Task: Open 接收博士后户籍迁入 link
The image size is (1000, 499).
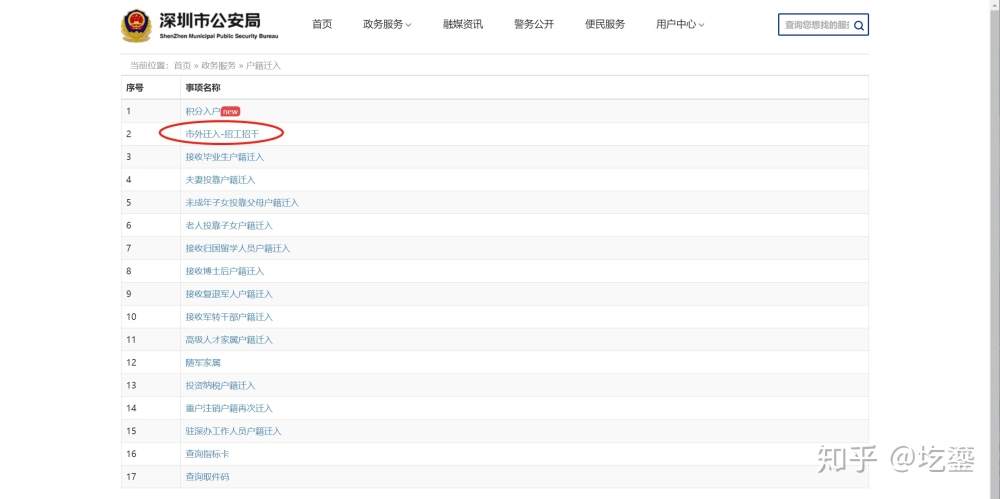Action: coord(224,271)
